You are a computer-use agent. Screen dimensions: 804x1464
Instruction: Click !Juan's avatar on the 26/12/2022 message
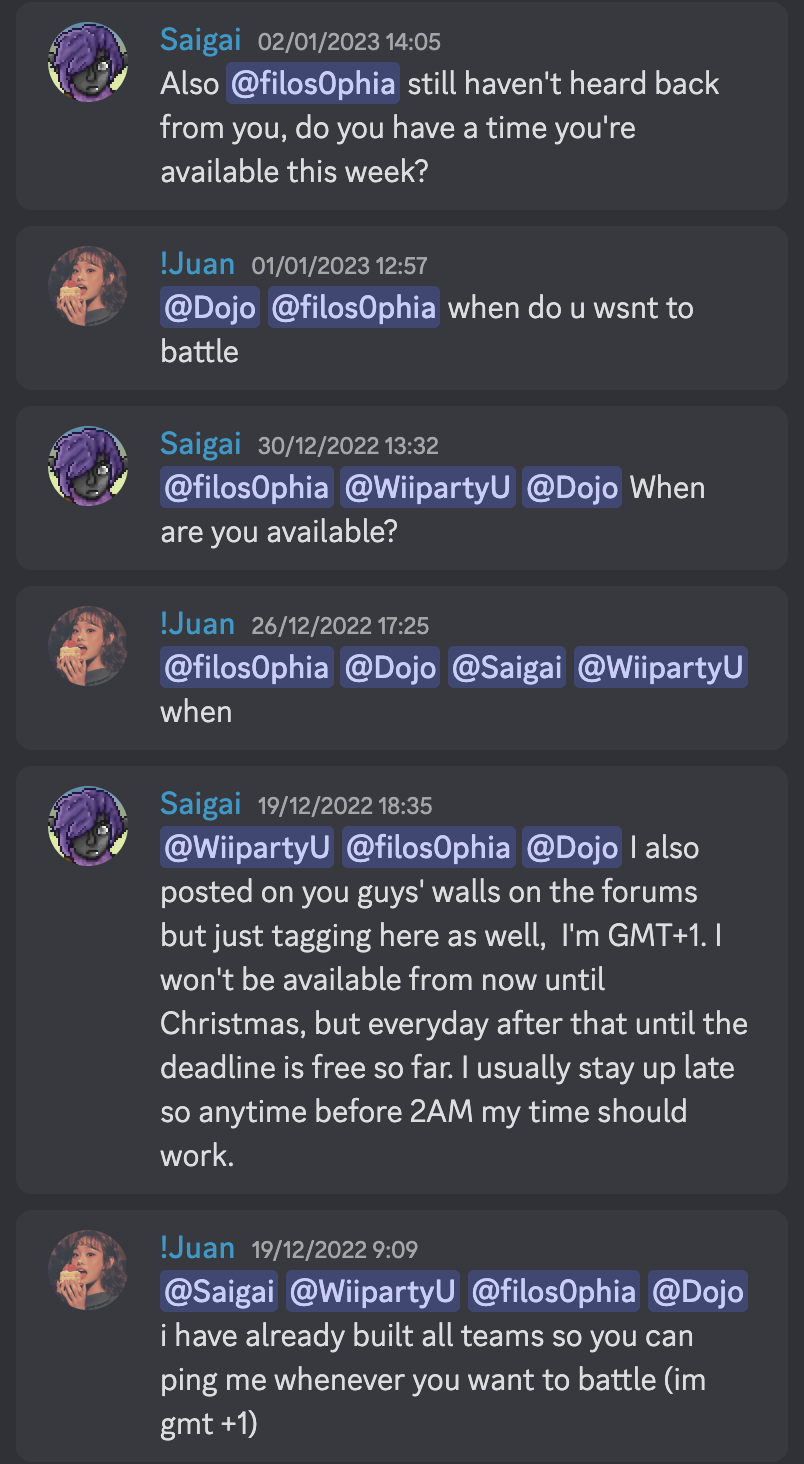coord(88,646)
